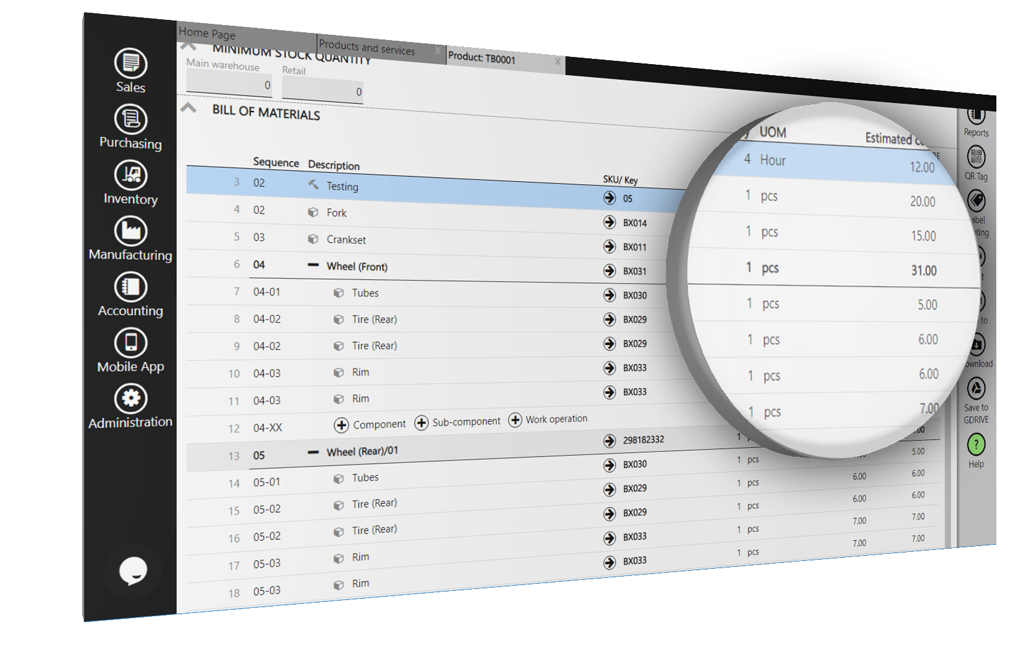Collapse the Bill of Materials section
1024x655 pixels.
tap(188, 109)
